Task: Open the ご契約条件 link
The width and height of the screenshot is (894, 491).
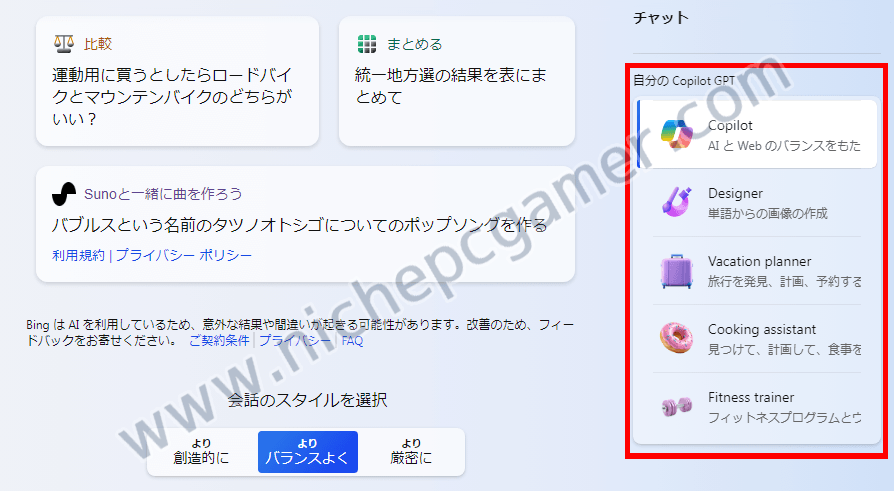Action: pos(220,341)
